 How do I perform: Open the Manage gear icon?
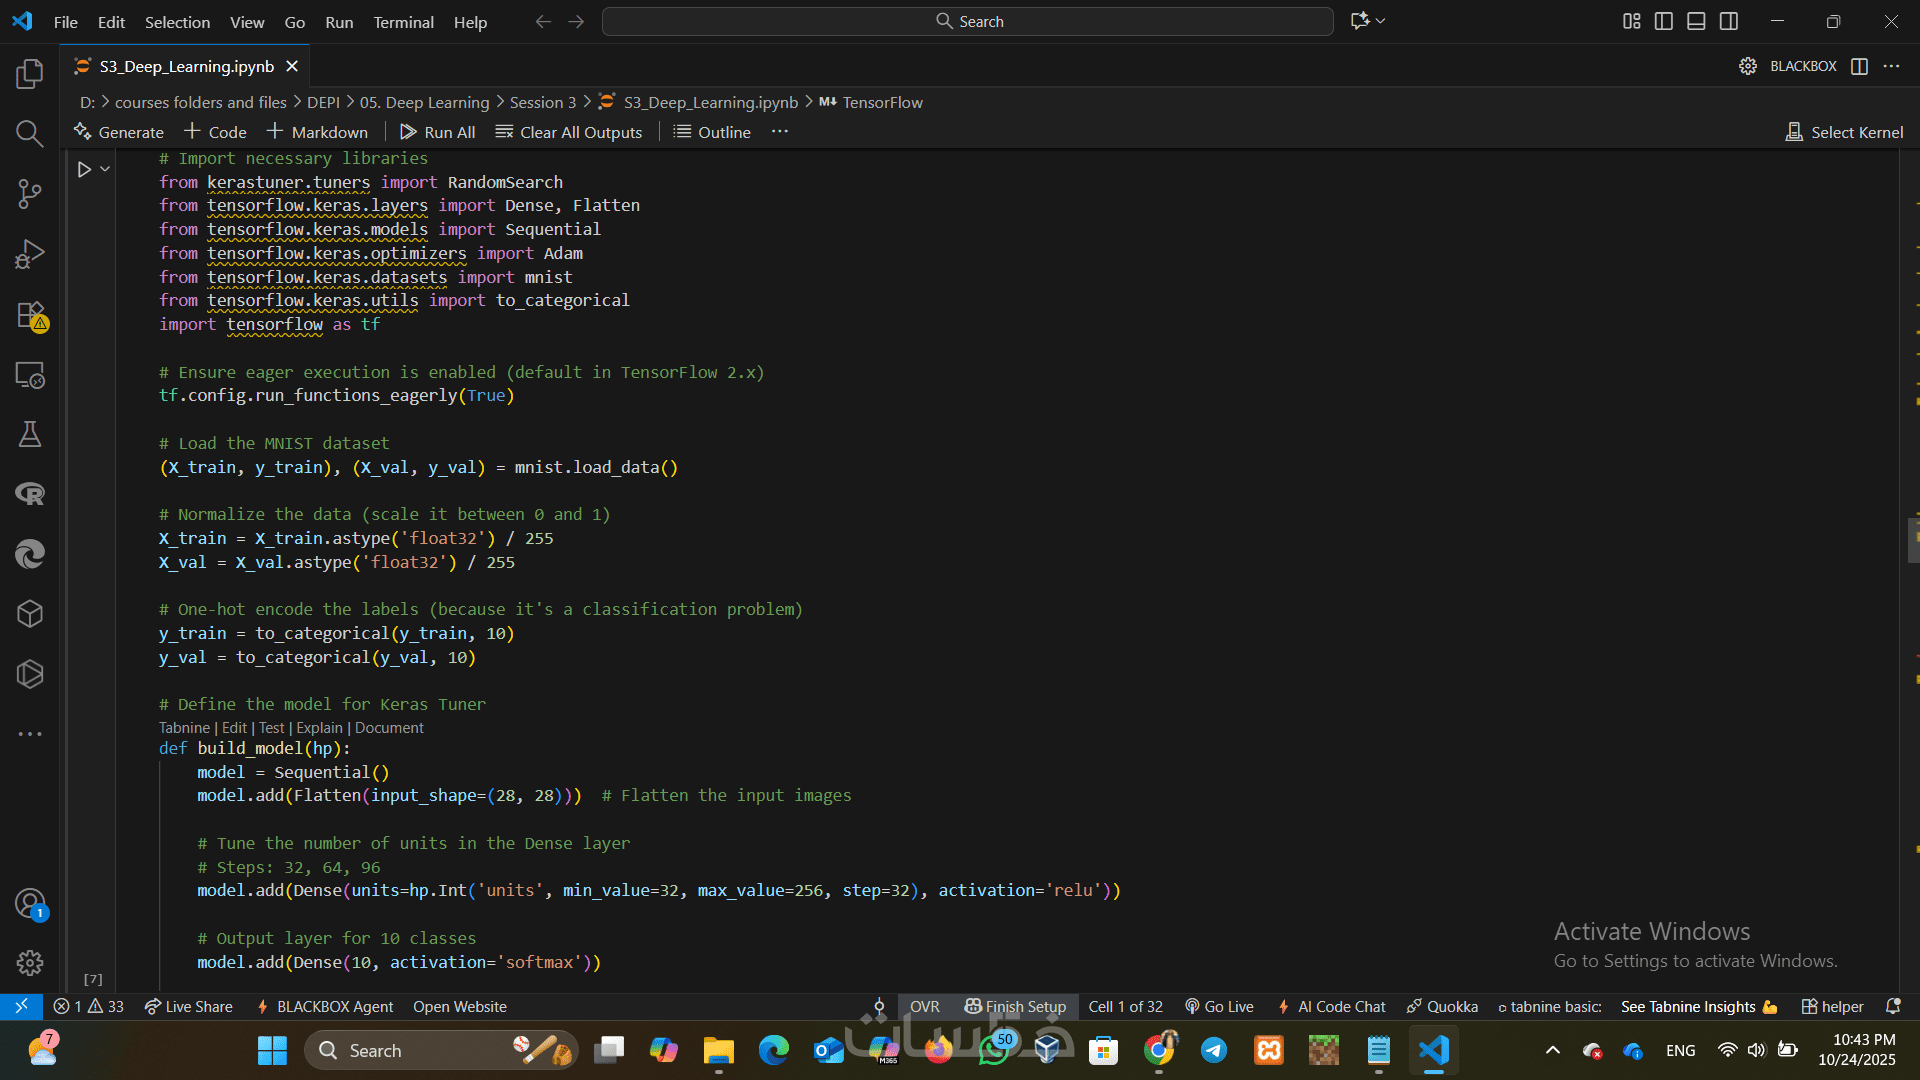[x=30, y=962]
